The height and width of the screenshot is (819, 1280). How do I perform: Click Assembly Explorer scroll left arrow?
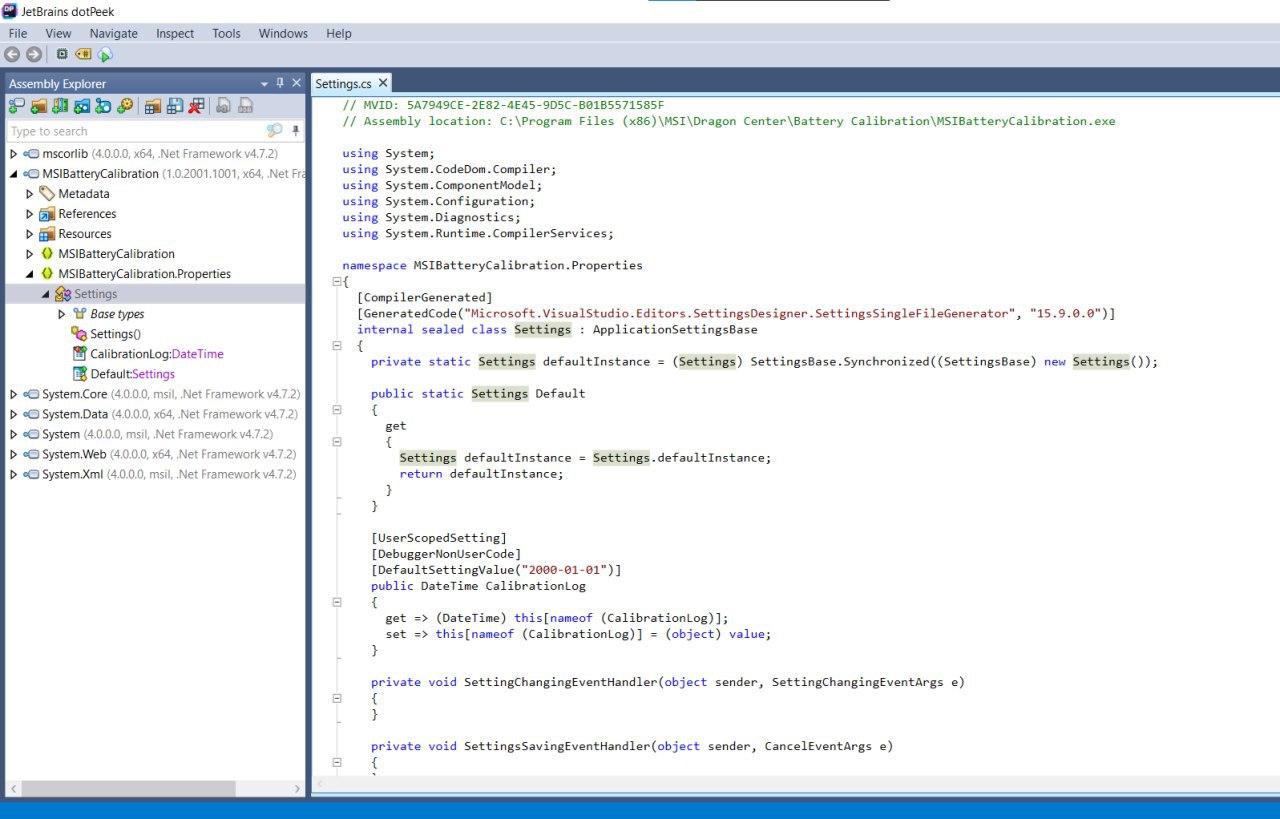pos(13,789)
